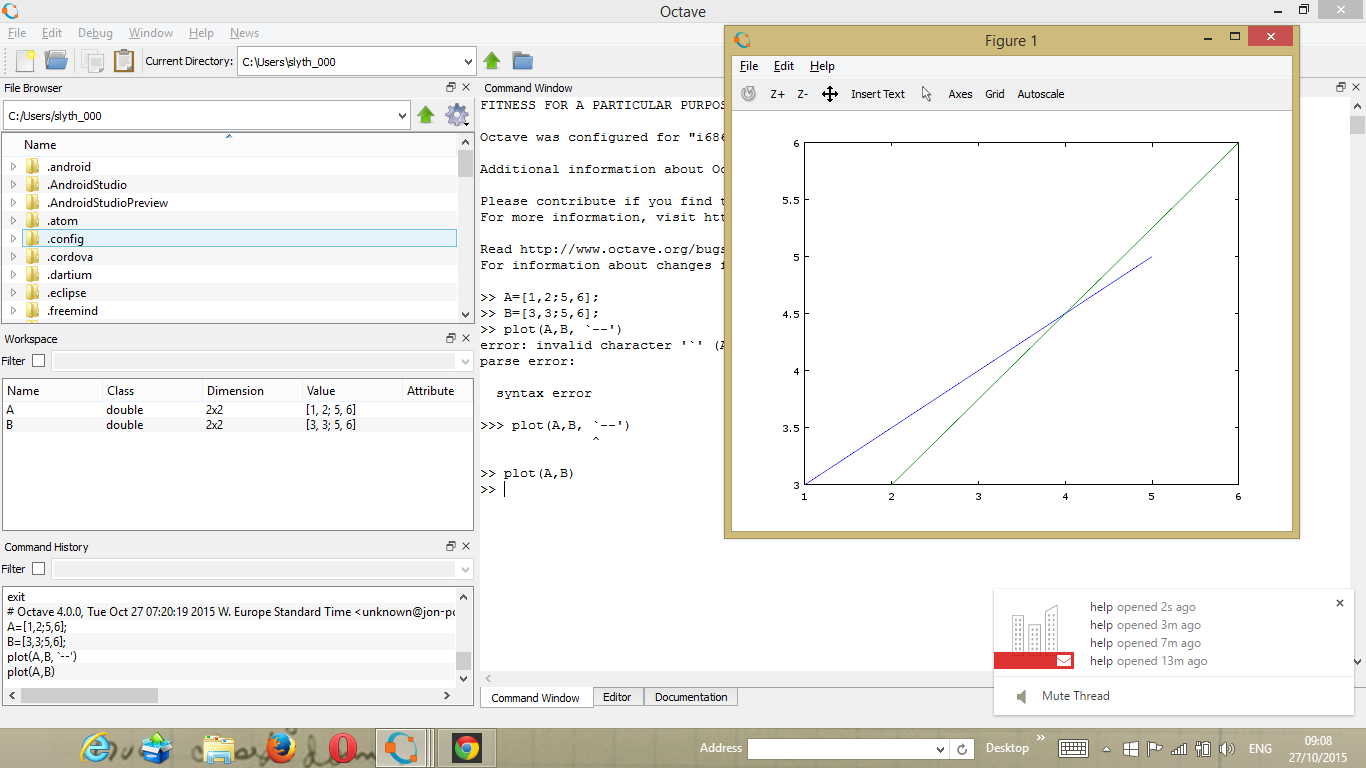Screen dimensions: 1366x768
Task: Open the taskbar Address dropdown arrow
Action: tap(940, 749)
